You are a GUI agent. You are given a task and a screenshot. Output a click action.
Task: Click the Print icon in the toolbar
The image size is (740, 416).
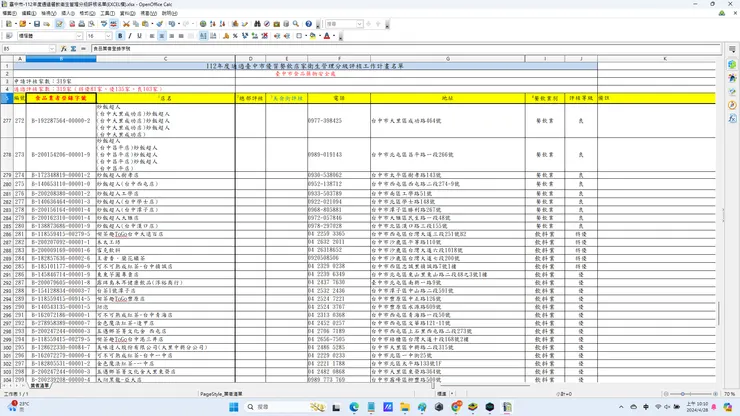tap(82, 24)
